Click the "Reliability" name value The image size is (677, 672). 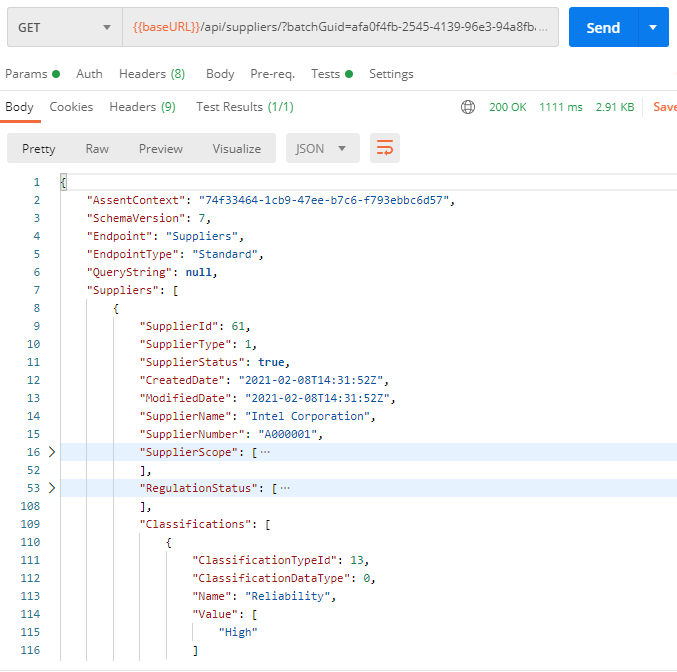point(288,596)
